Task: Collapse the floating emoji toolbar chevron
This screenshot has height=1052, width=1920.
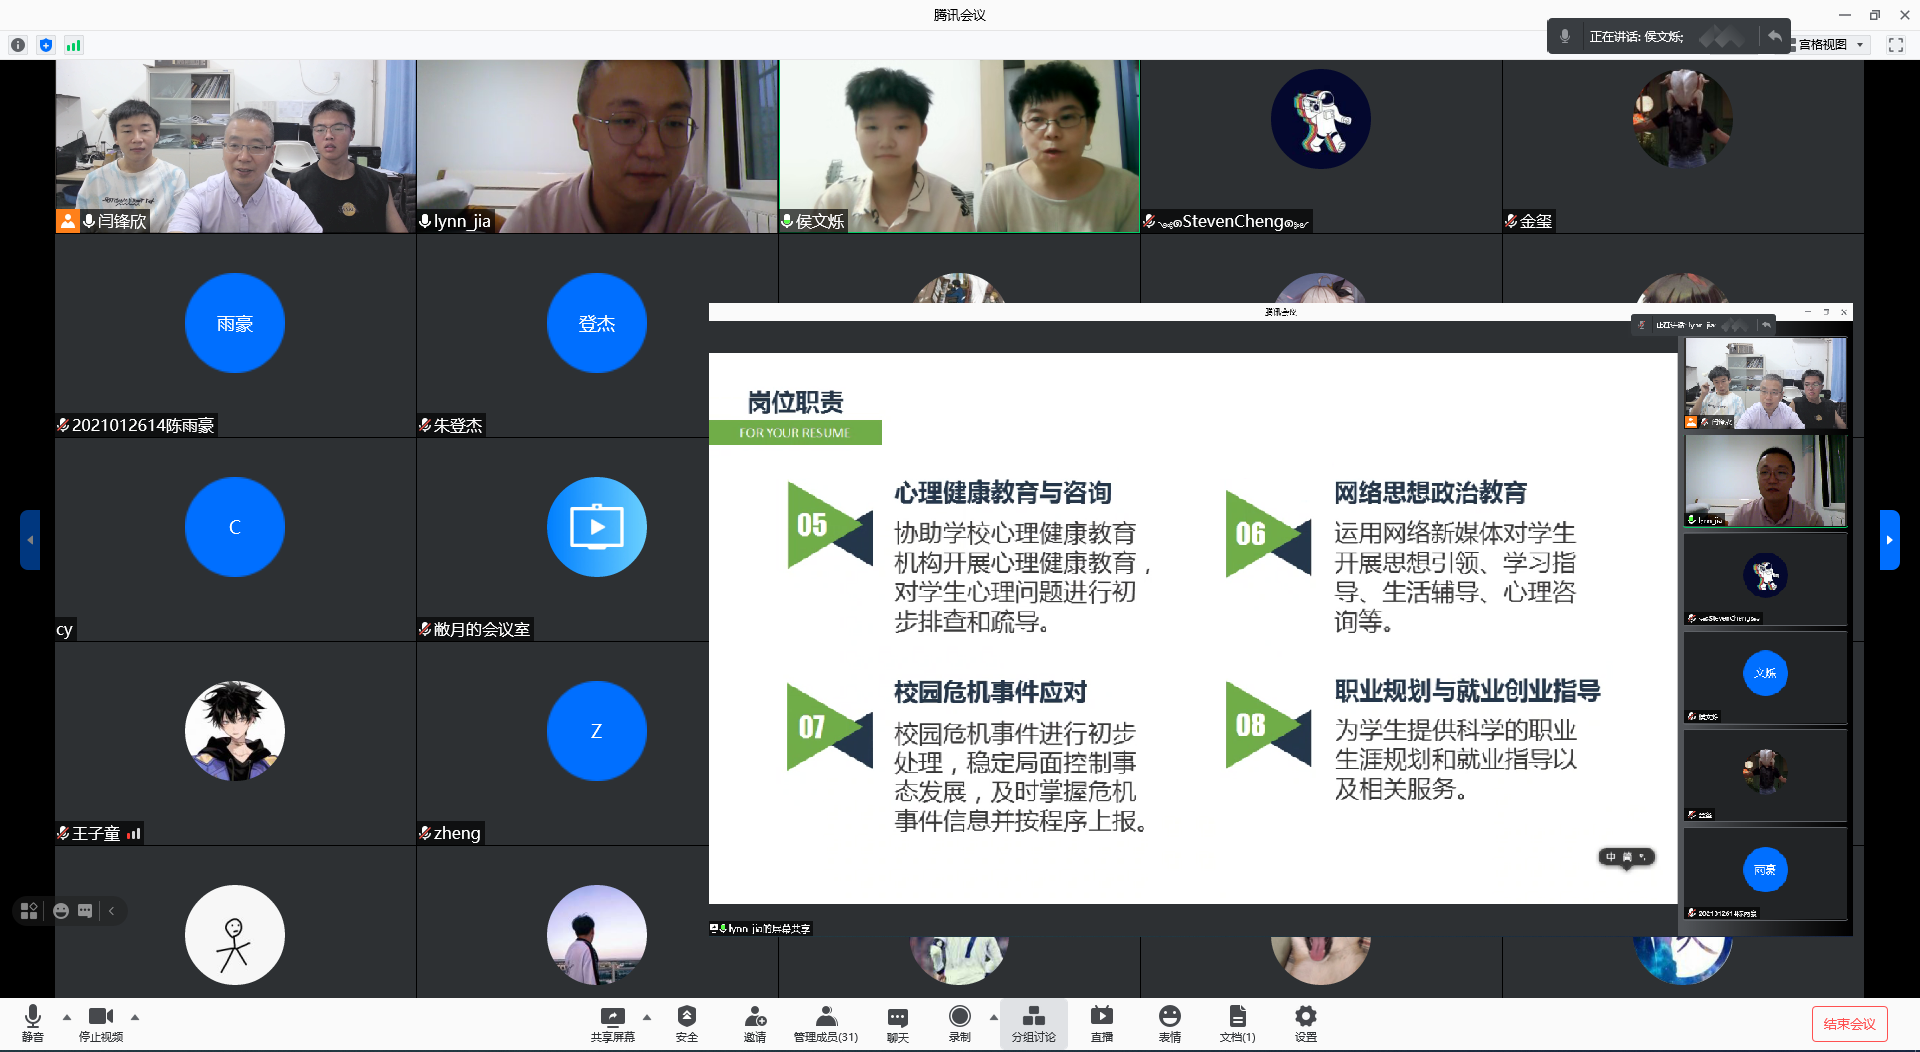Action: coord(112,911)
